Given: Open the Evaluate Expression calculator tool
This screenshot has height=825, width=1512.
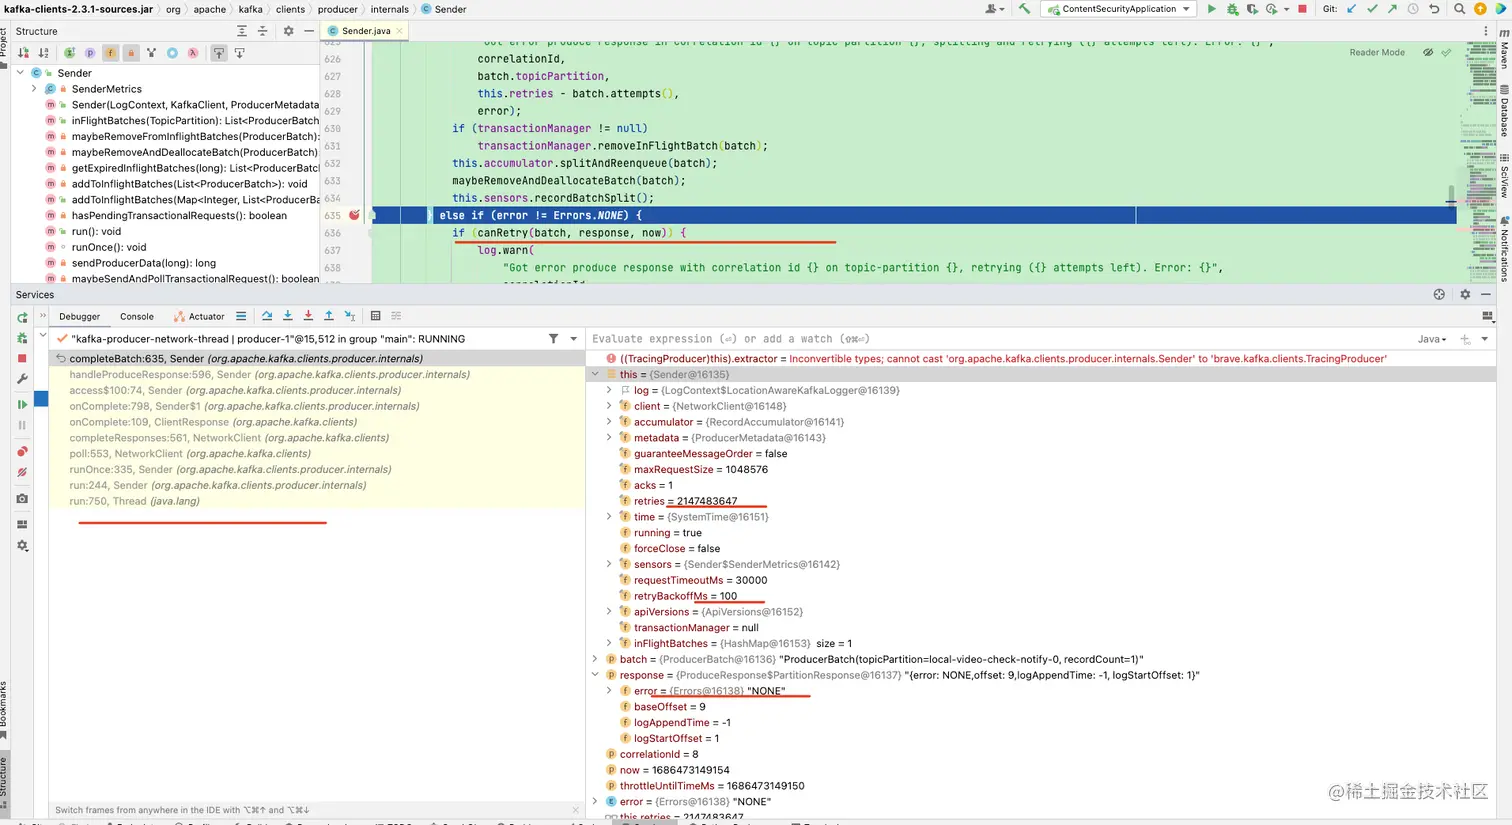Looking at the screenshot, I should pyautogui.click(x=376, y=316).
